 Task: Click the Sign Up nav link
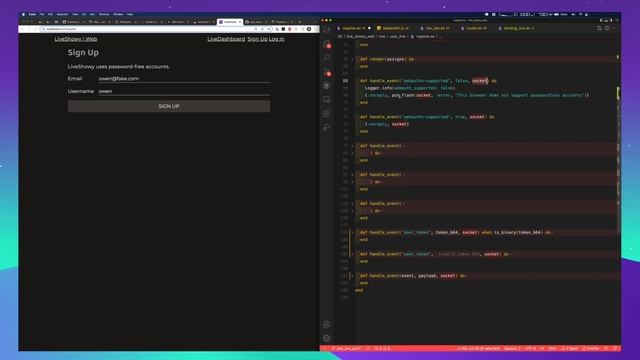(x=257, y=39)
